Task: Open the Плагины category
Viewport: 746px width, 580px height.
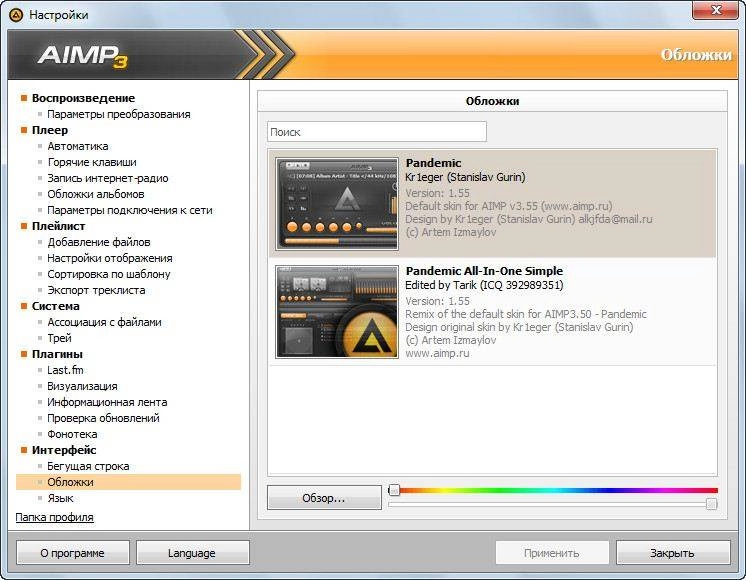Action: 57,354
